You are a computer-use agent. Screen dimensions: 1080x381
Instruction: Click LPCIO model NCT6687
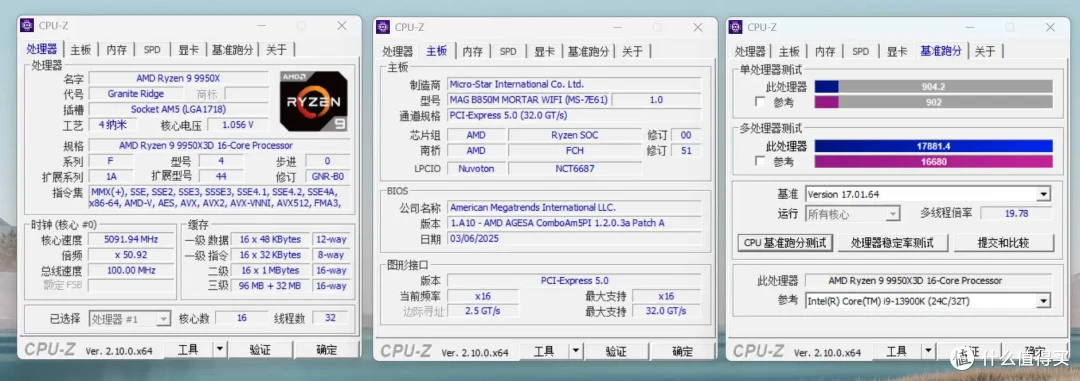coord(574,168)
